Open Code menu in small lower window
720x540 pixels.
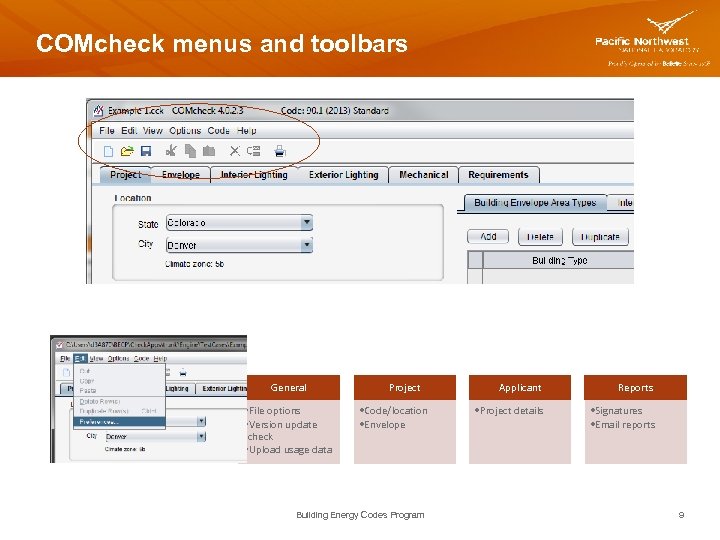point(141,358)
